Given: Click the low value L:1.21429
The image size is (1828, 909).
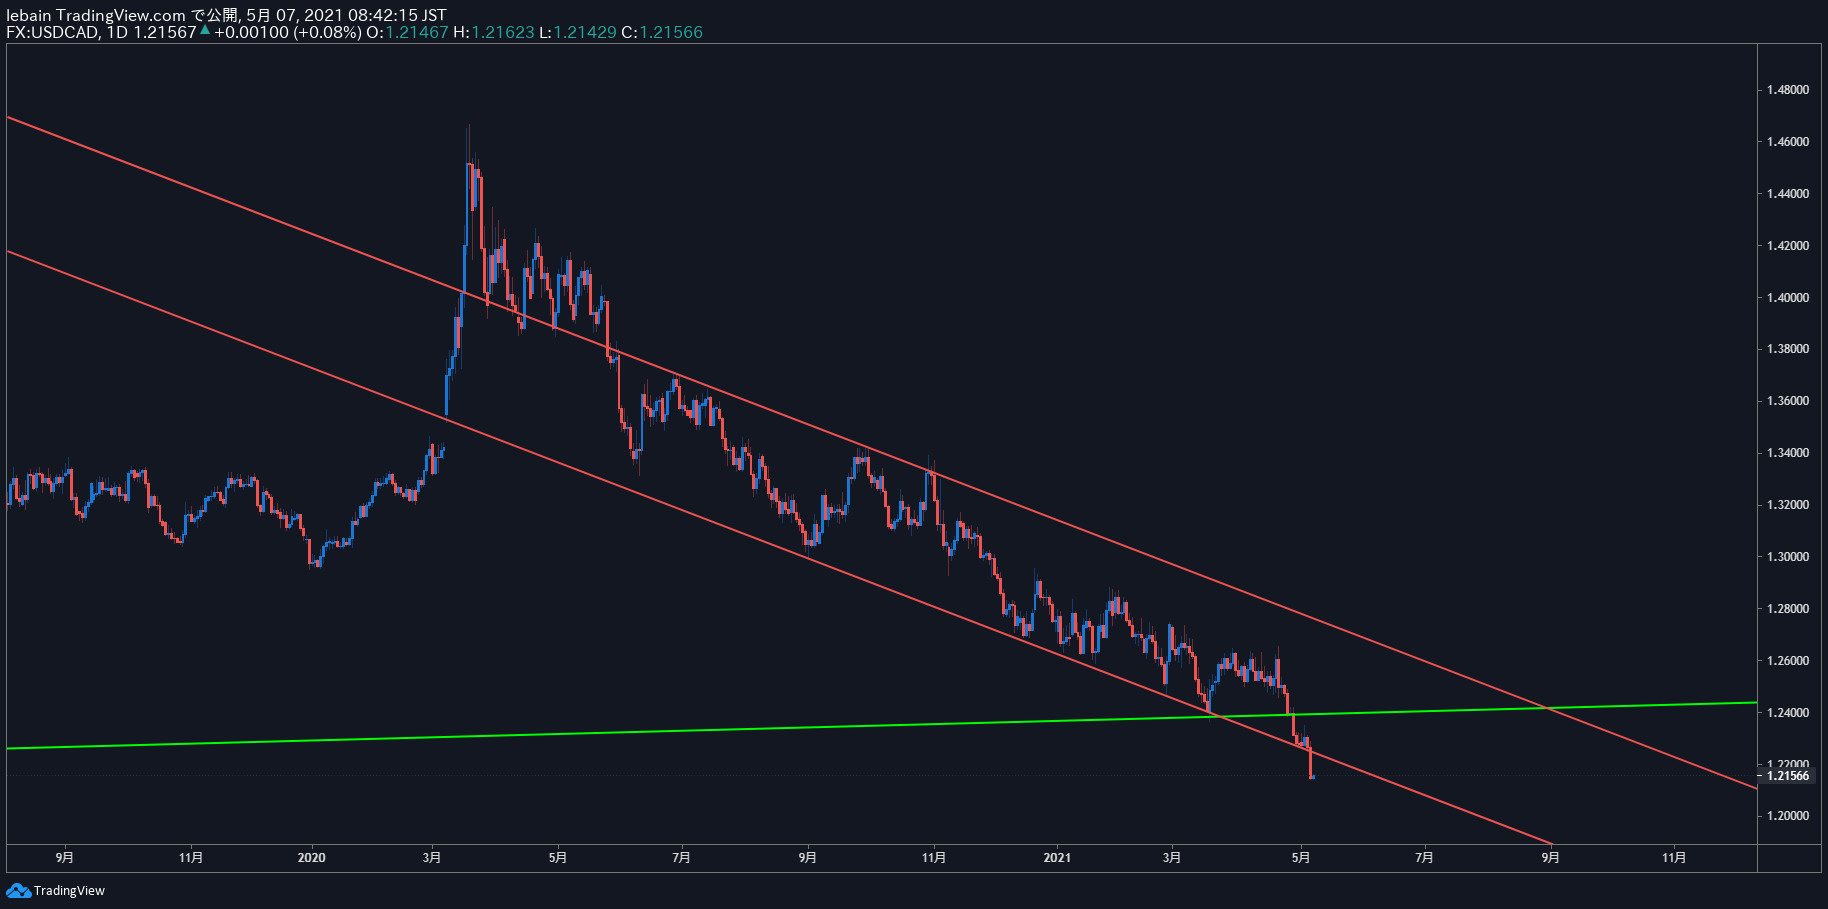Looking at the screenshot, I should coord(578,32).
